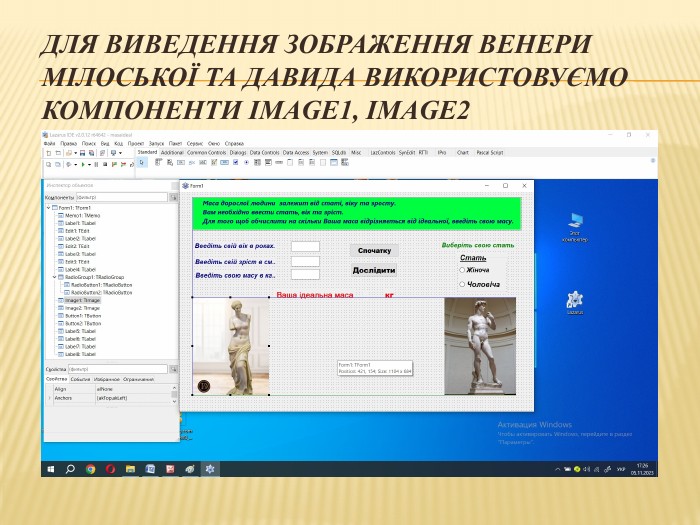Open the Запуск menu
The height and width of the screenshot is (525, 700).
coord(157,144)
